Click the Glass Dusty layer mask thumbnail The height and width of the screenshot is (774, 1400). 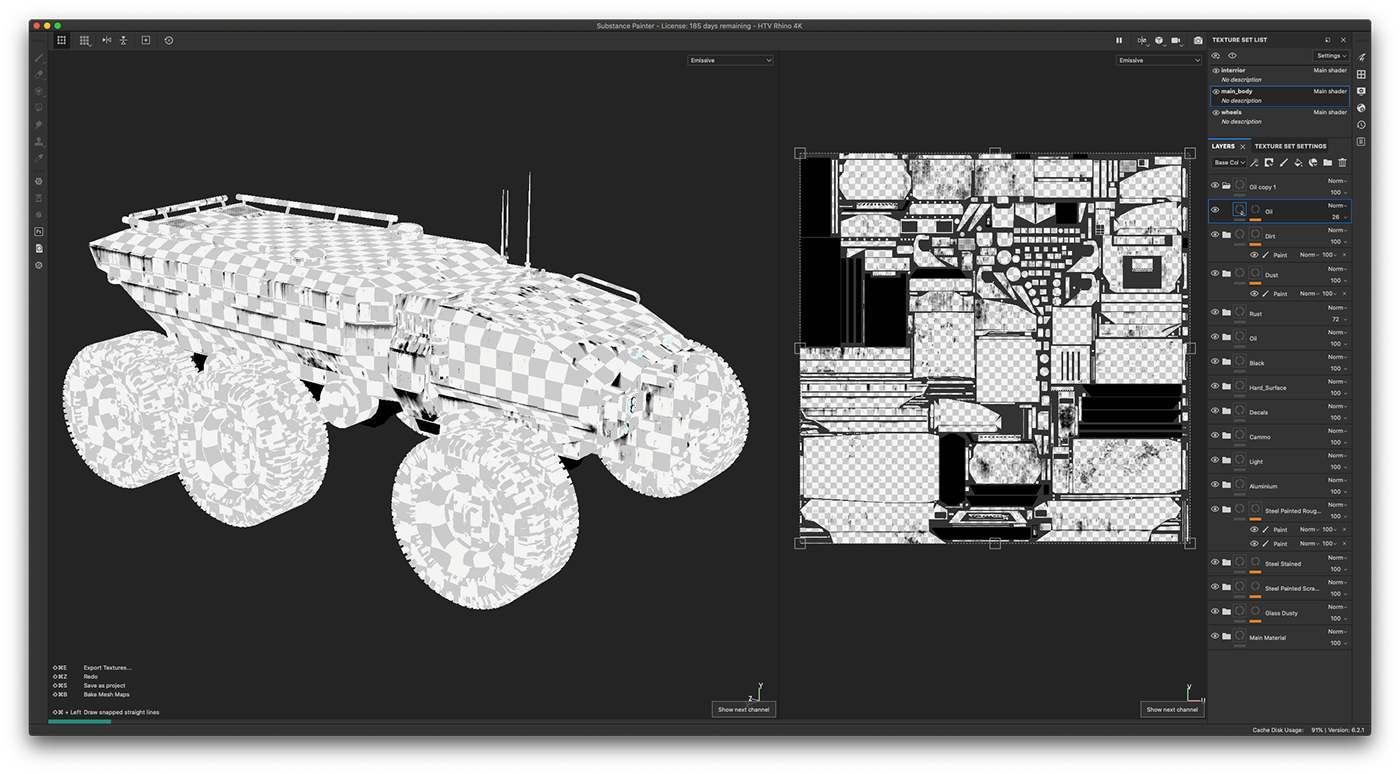point(1255,612)
